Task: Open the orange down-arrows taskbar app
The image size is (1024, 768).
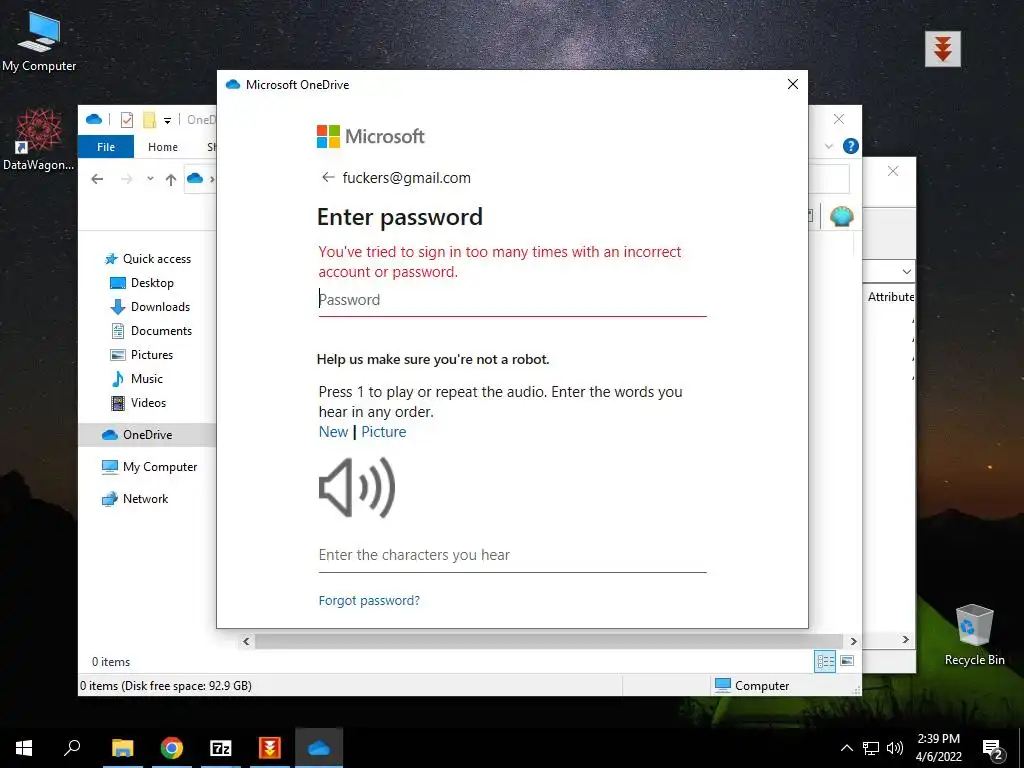Action: (270, 748)
